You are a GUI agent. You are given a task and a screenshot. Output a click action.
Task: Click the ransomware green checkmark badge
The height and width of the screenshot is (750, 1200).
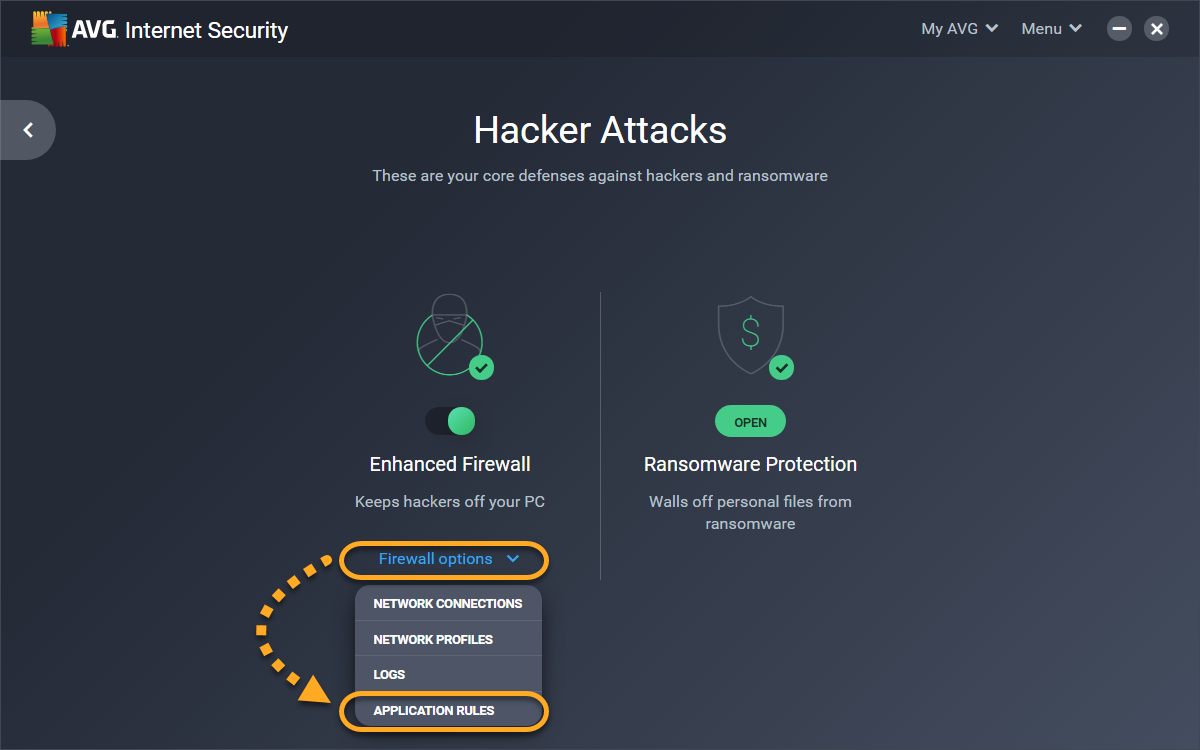point(782,368)
